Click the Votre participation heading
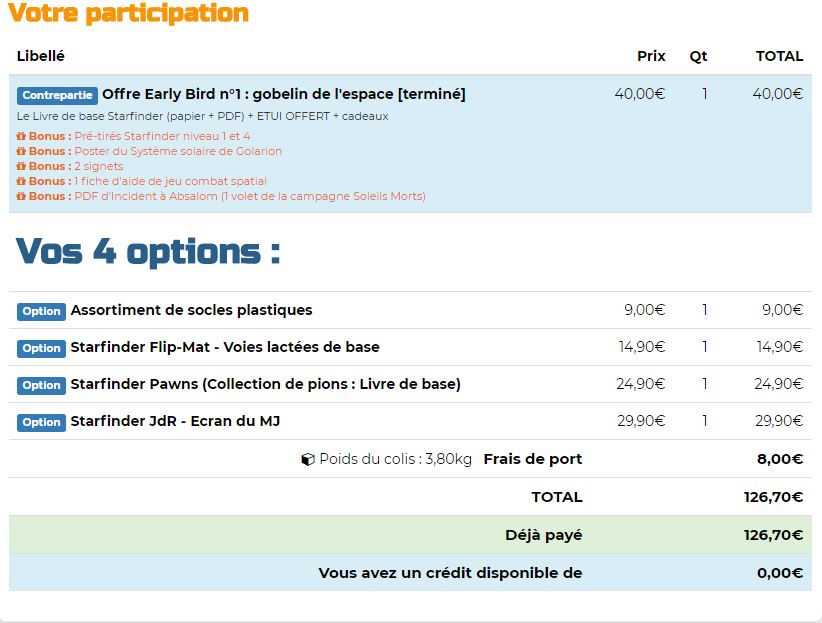Screen dimensions: 822x623 tap(129, 14)
